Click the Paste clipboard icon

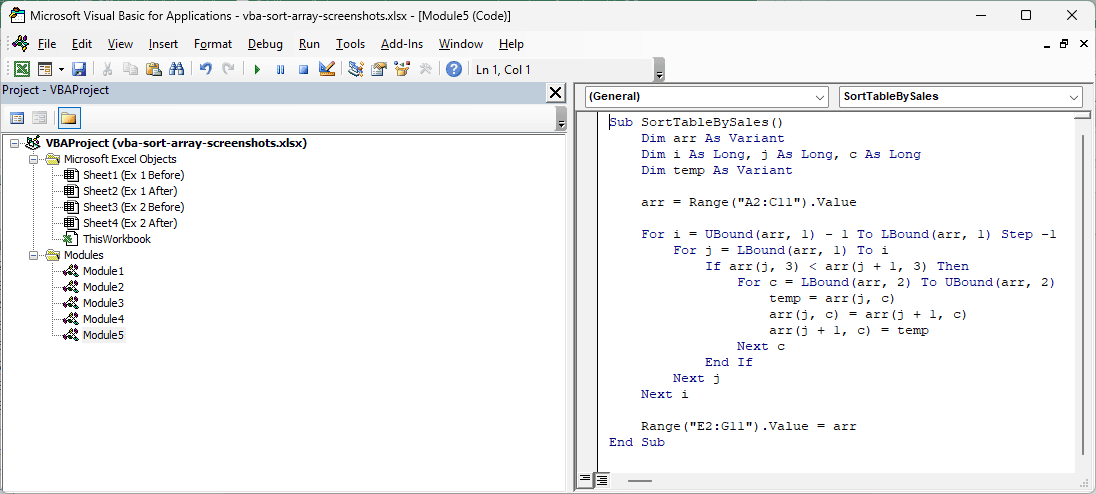point(154,69)
